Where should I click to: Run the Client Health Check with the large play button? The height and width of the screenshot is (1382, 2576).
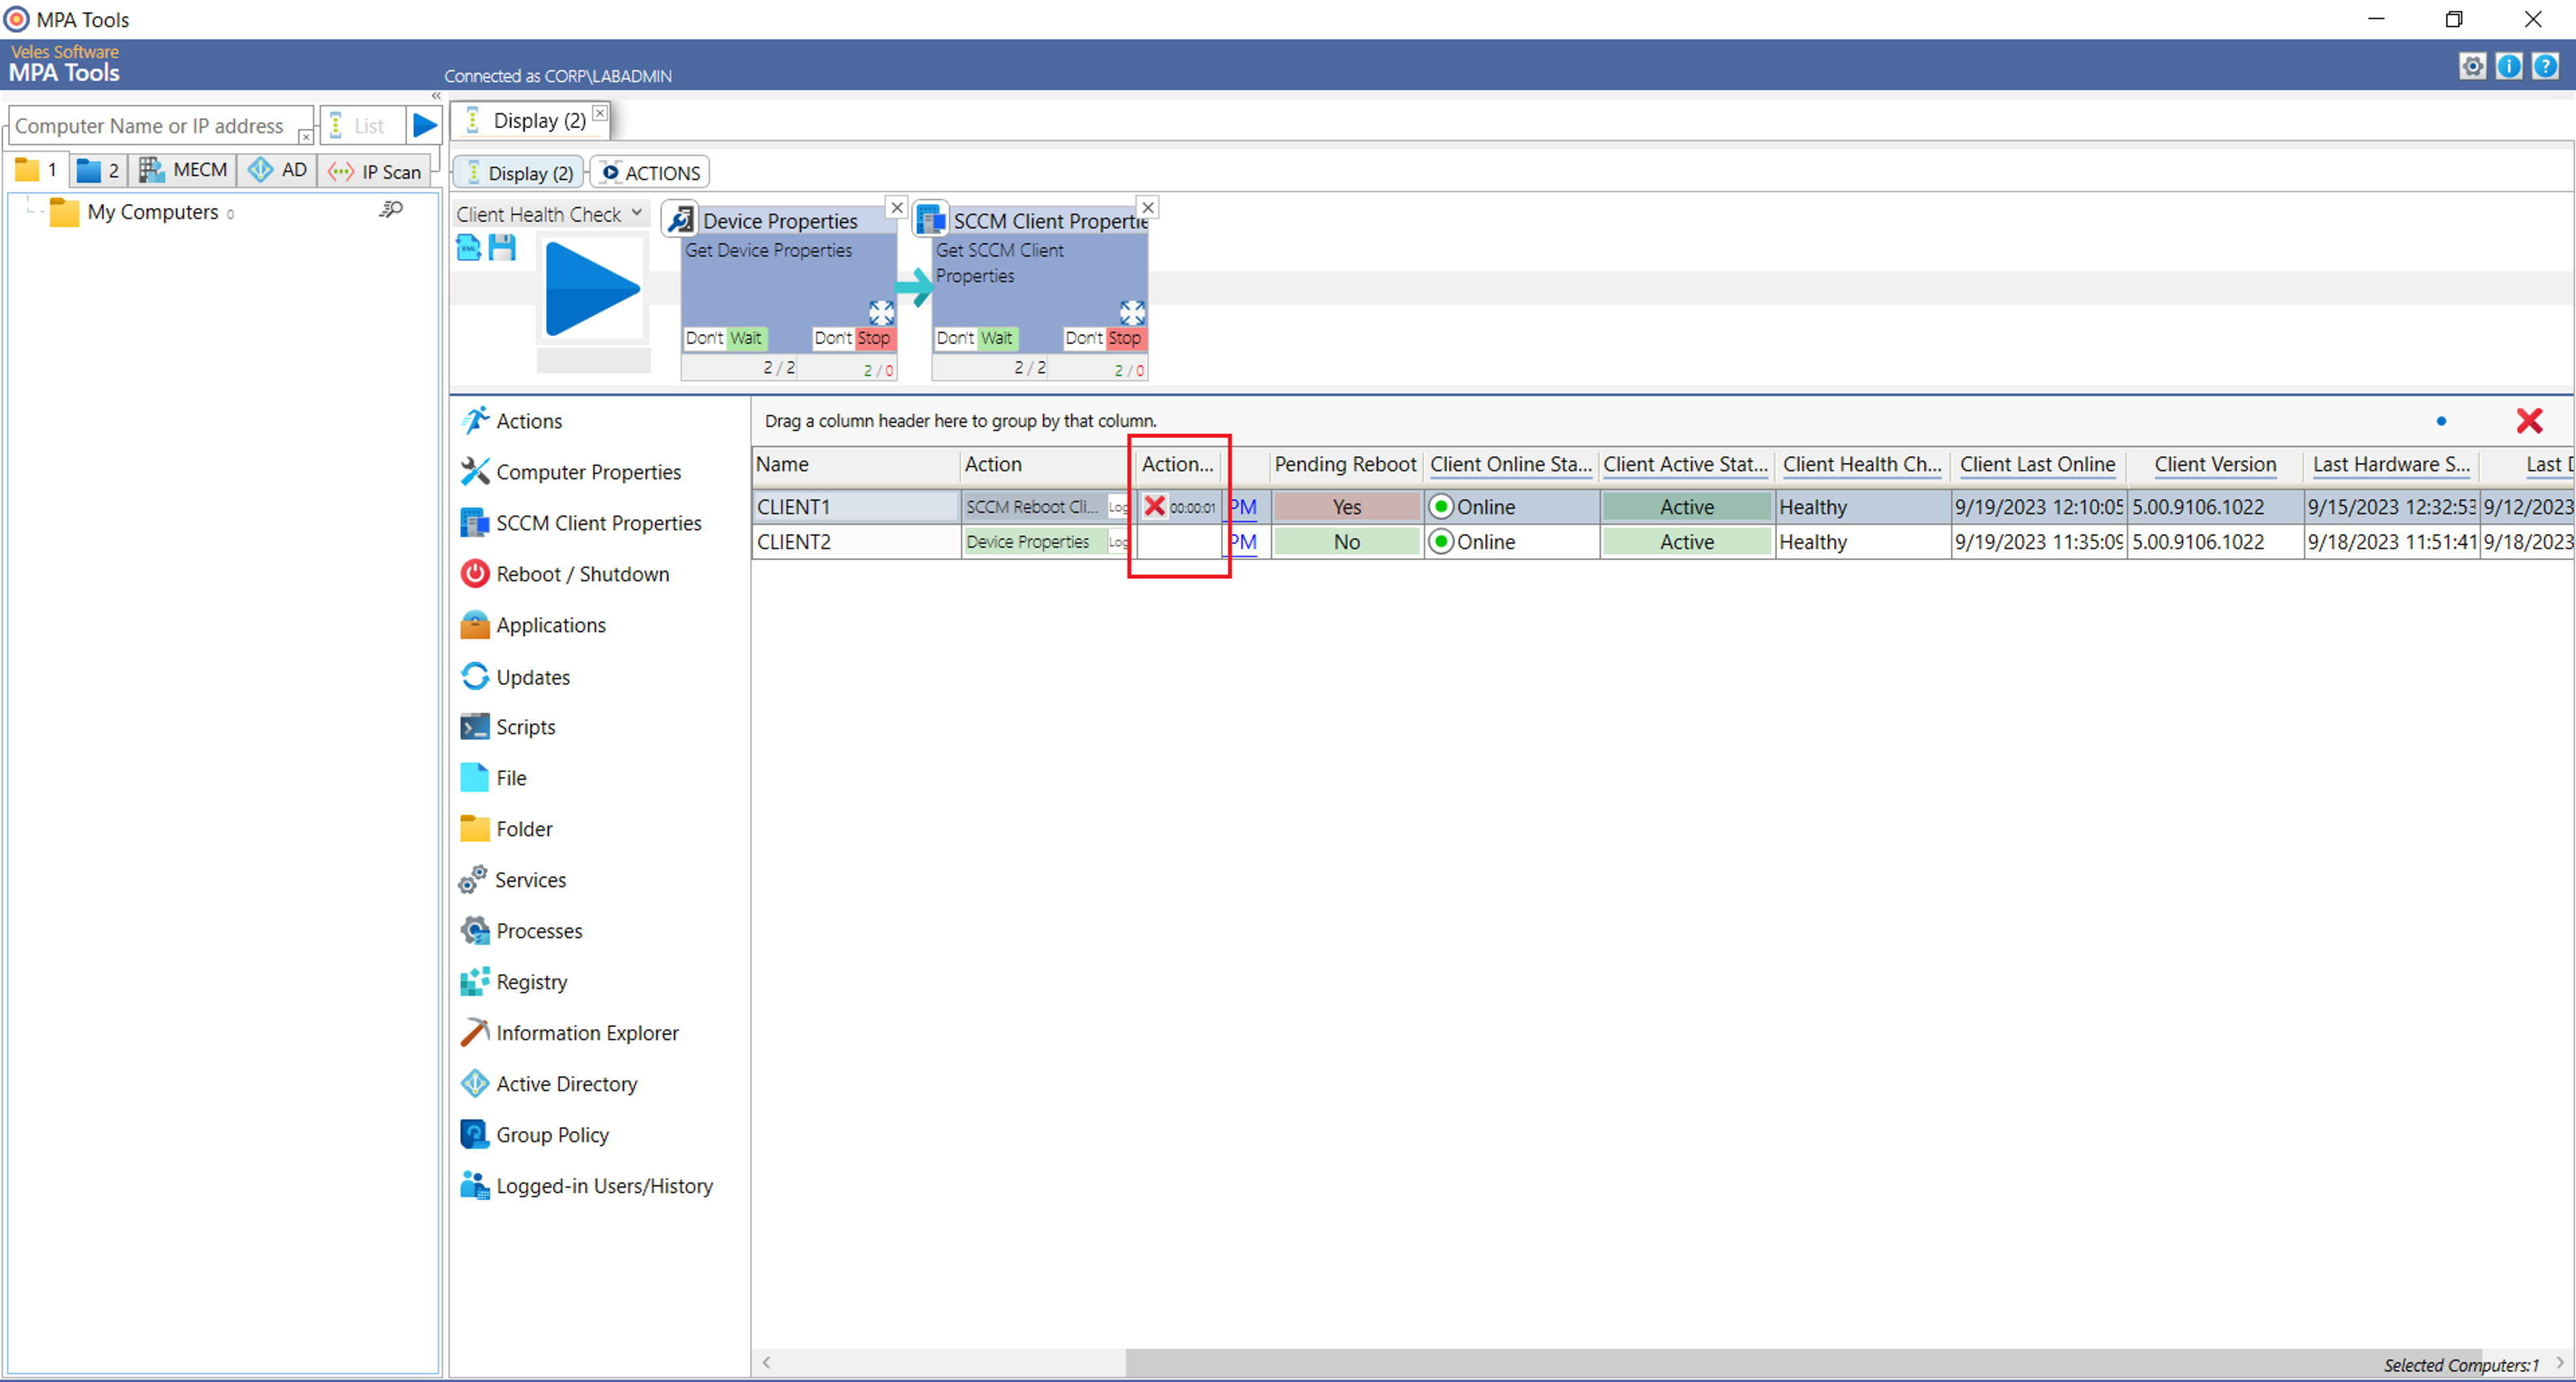[592, 290]
